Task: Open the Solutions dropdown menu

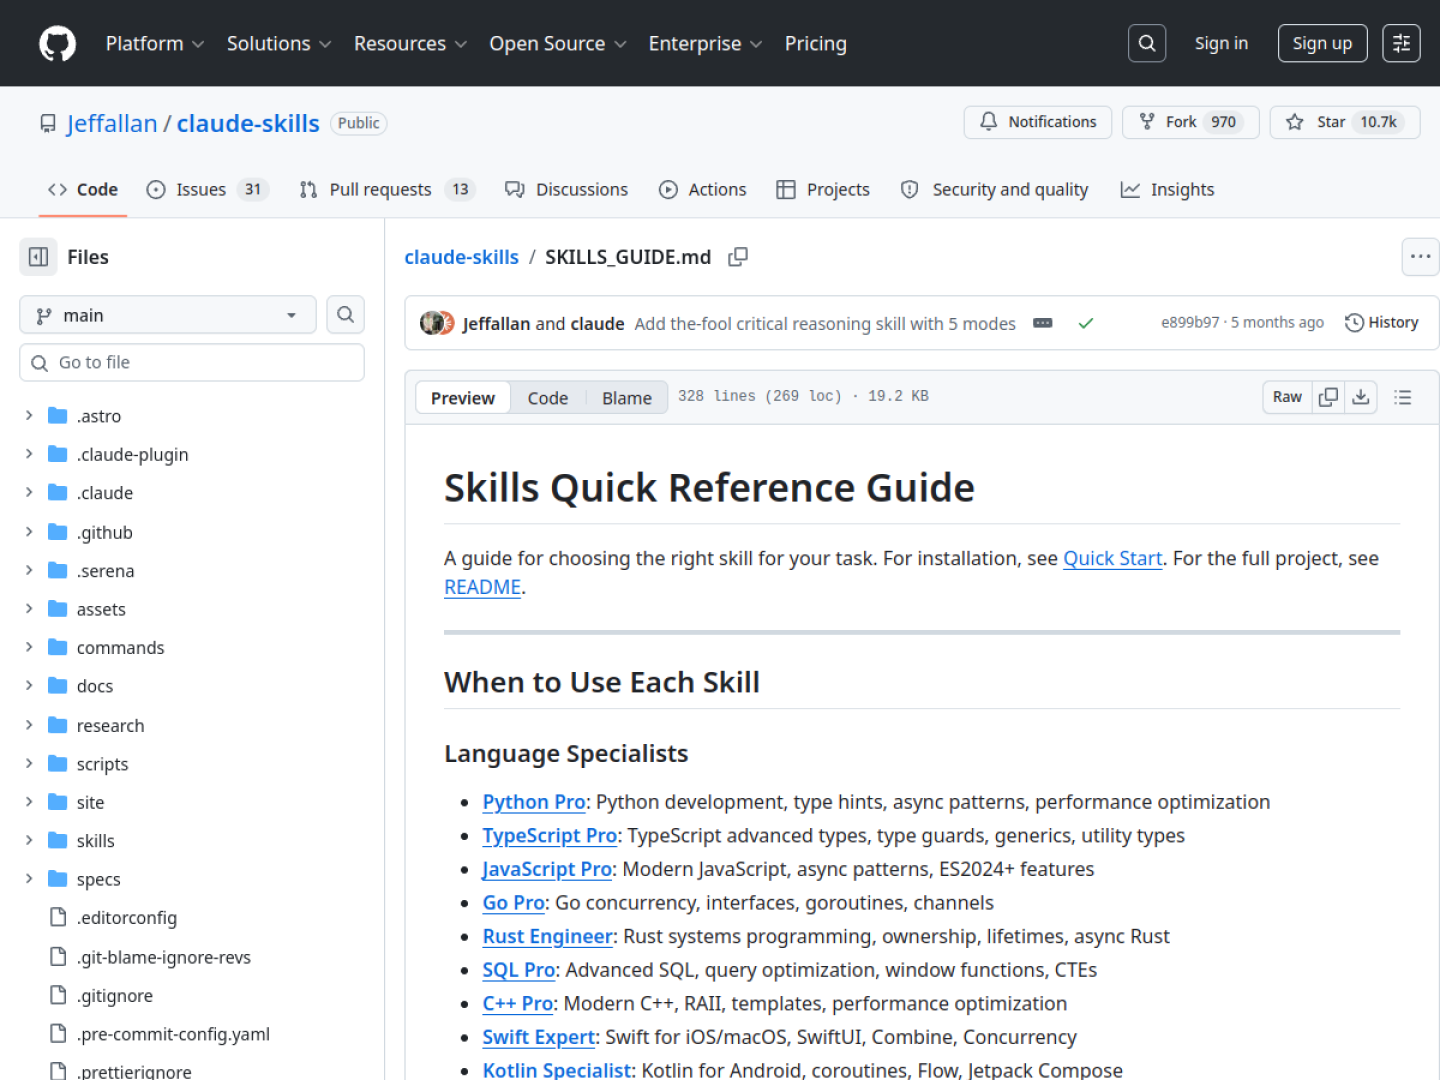Action: pyautogui.click(x=279, y=44)
